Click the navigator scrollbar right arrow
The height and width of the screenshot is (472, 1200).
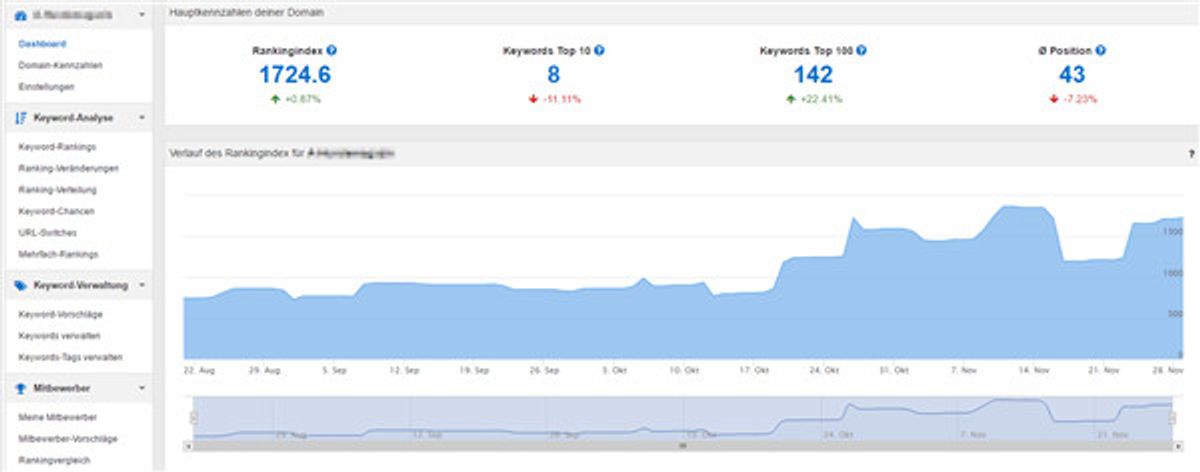pos(1177,445)
